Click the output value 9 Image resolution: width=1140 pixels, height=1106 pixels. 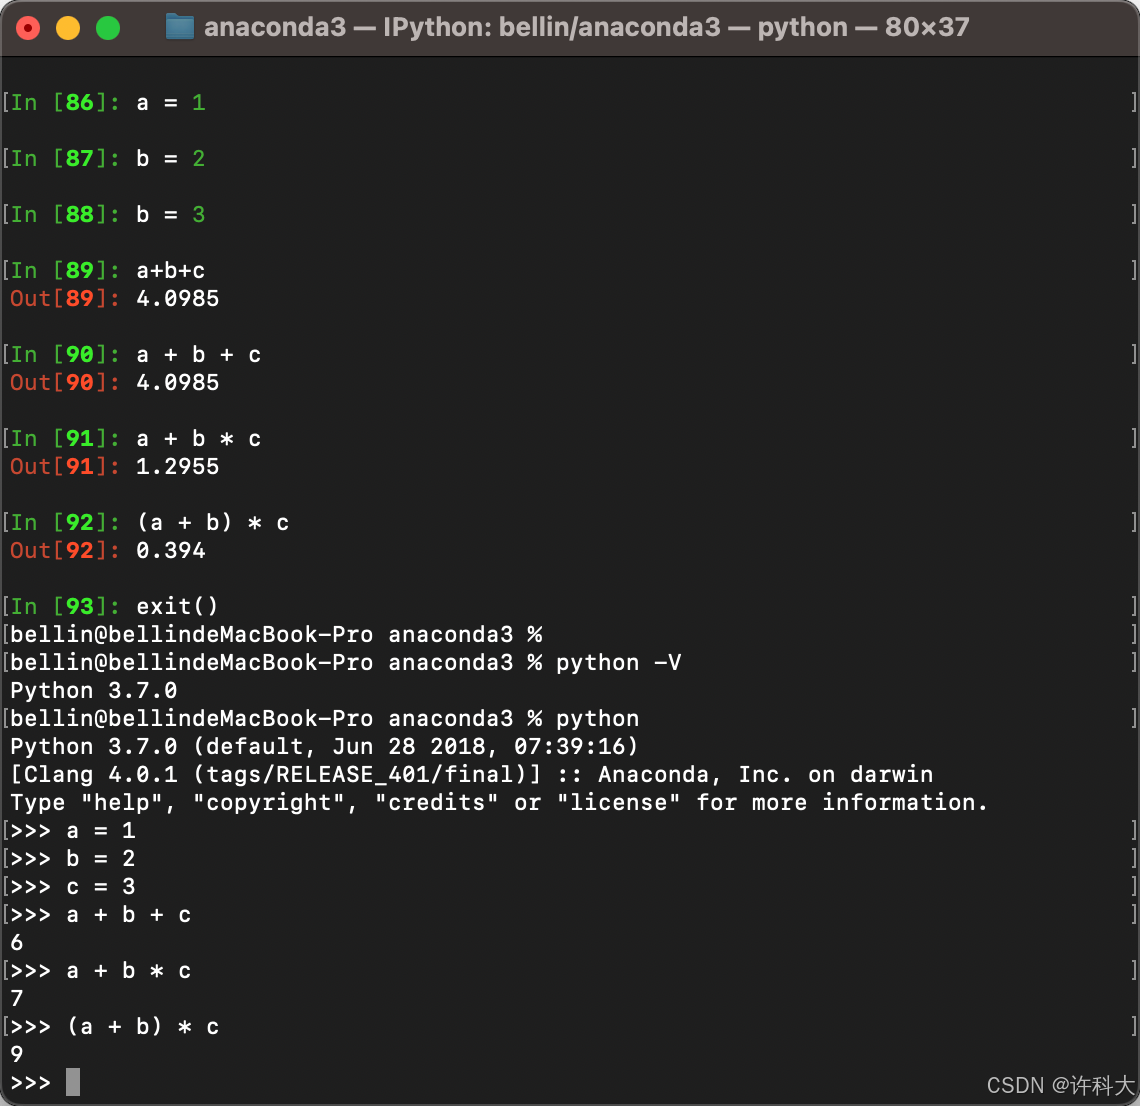17,1054
